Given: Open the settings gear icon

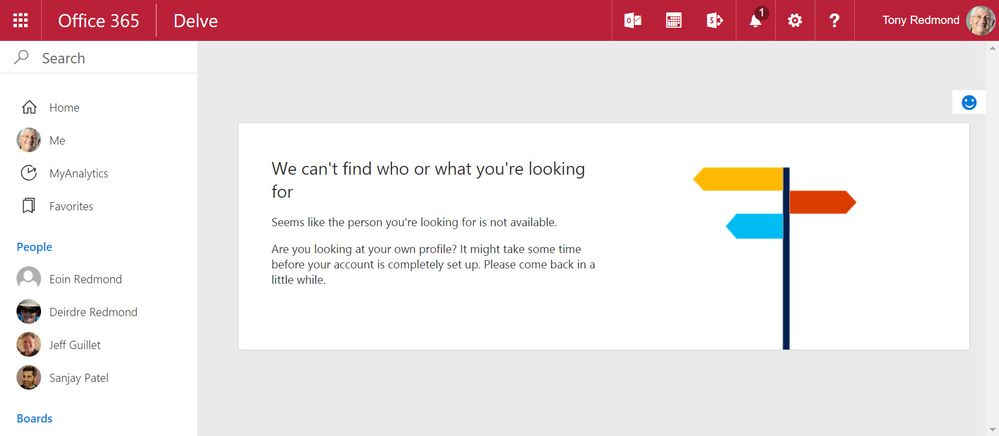Looking at the screenshot, I should click(794, 20).
